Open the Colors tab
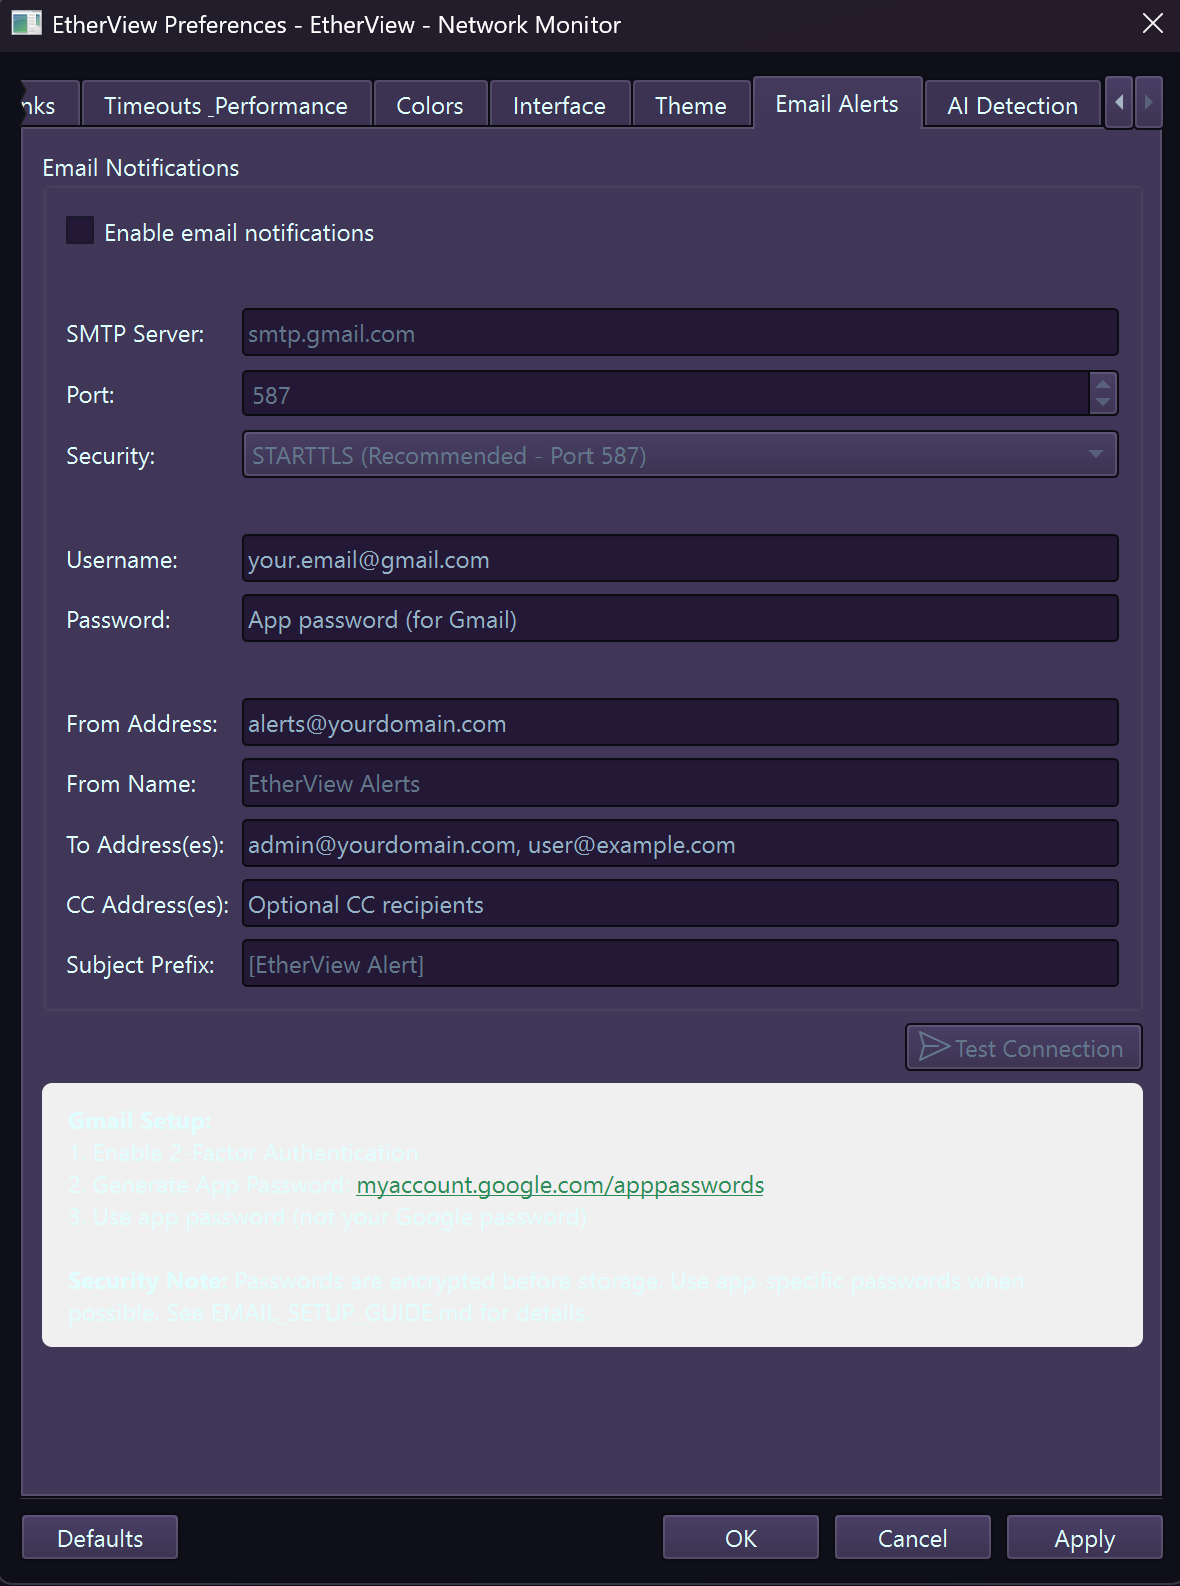 pyautogui.click(x=430, y=105)
